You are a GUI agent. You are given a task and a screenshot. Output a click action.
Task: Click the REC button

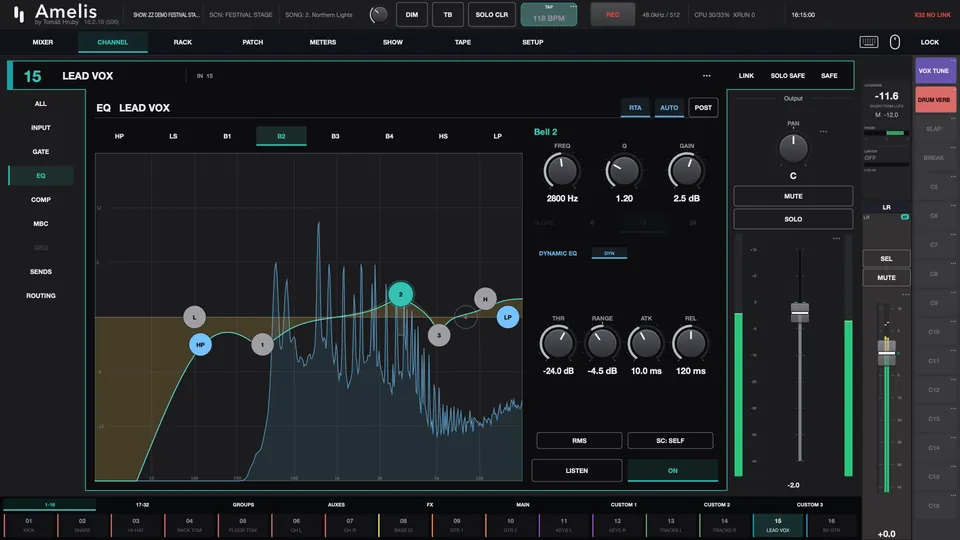click(612, 15)
